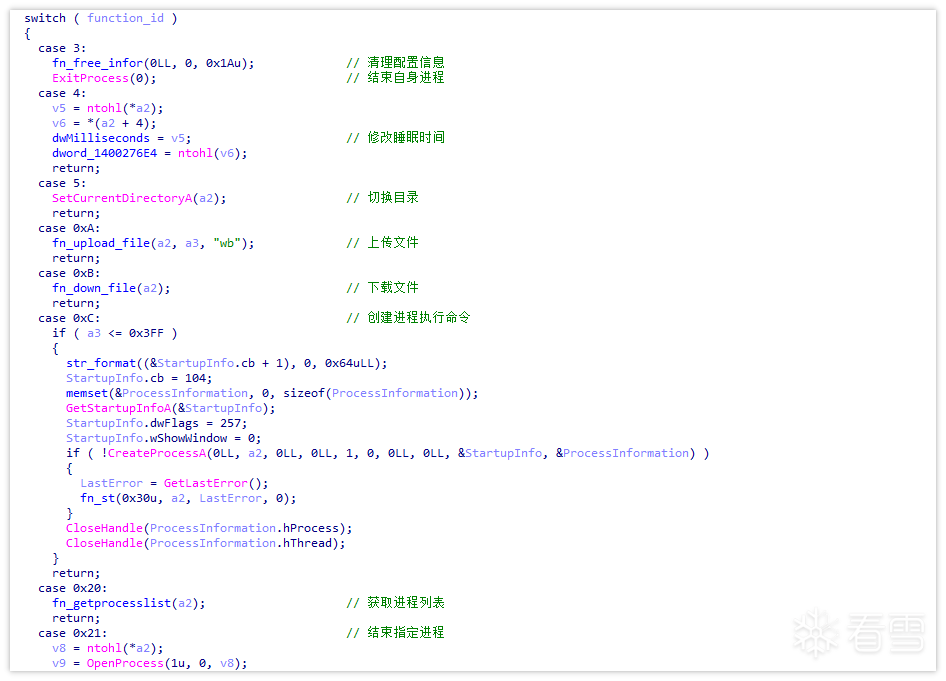
Task: Click CloseHandle for ProcessInformation.hThread
Action: coord(206,543)
